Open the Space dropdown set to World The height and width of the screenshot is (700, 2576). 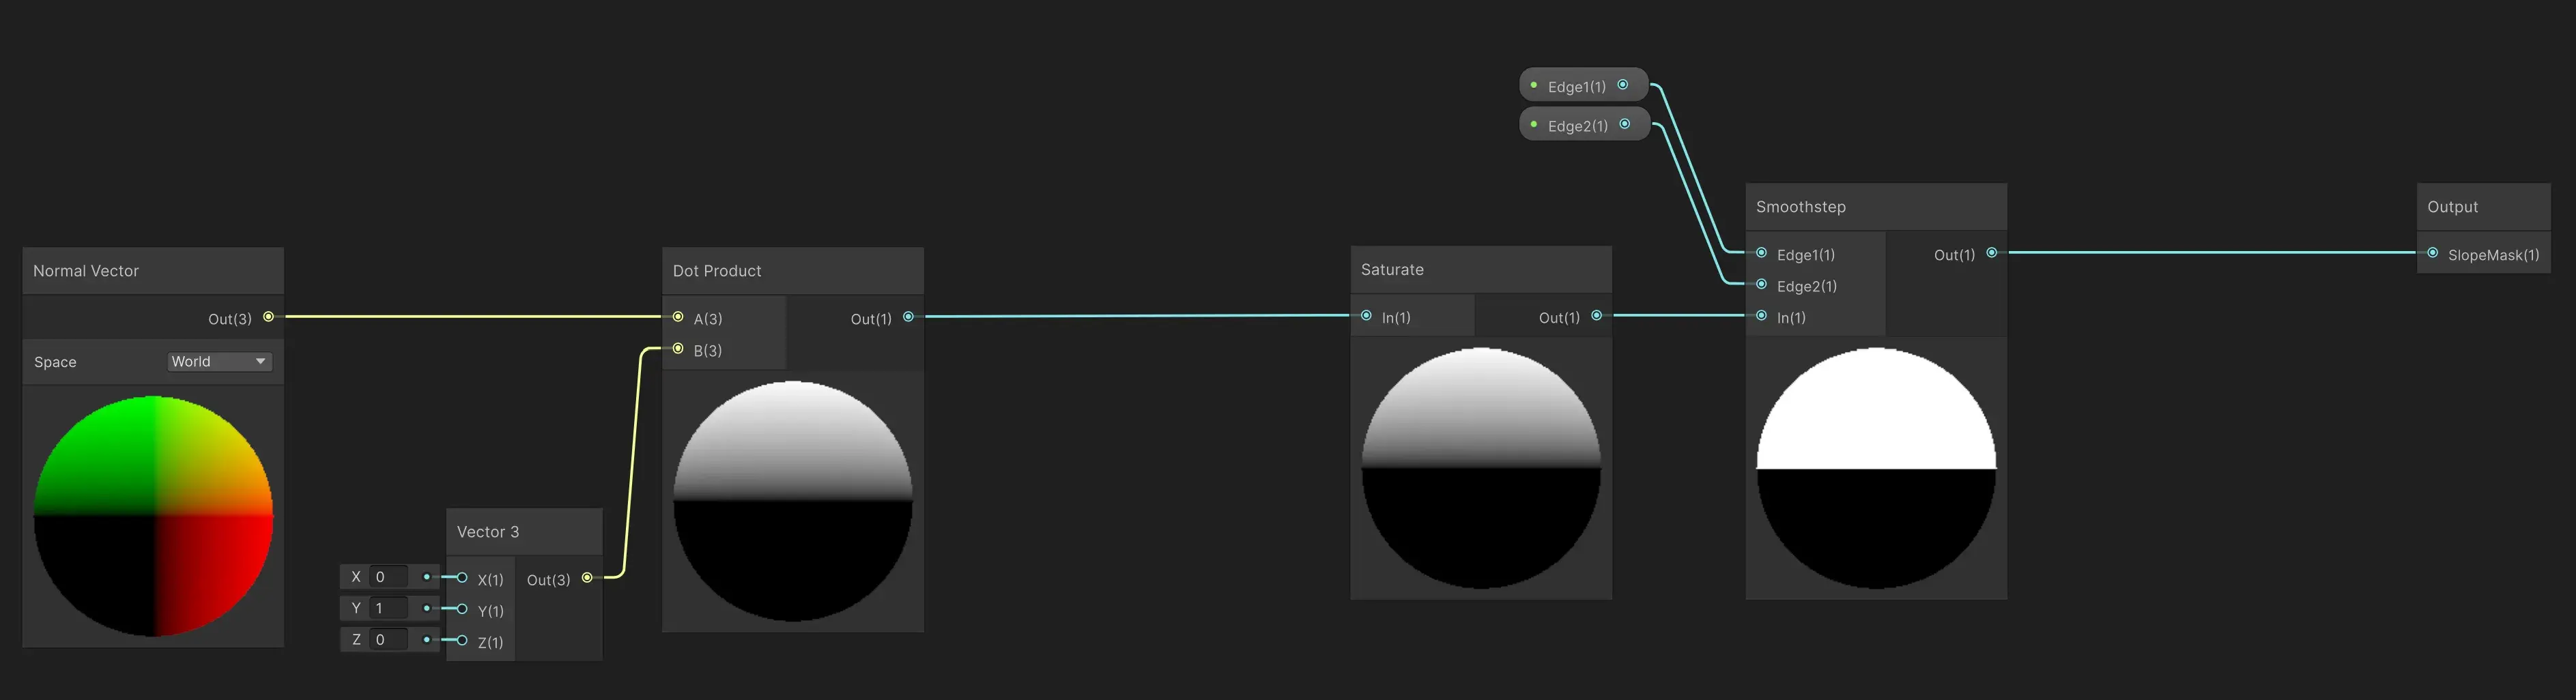(x=220, y=362)
